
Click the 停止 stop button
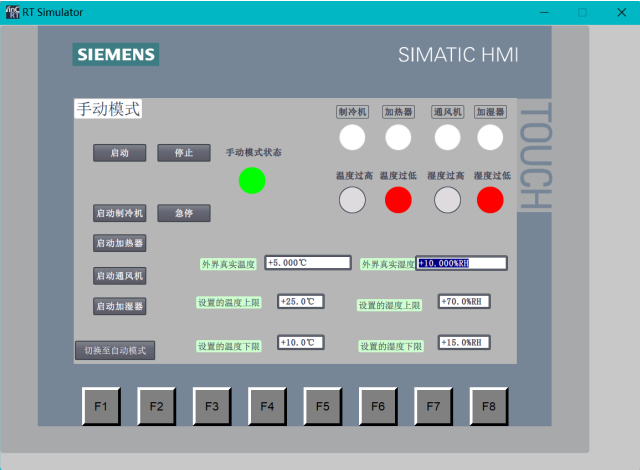tap(184, 153)
